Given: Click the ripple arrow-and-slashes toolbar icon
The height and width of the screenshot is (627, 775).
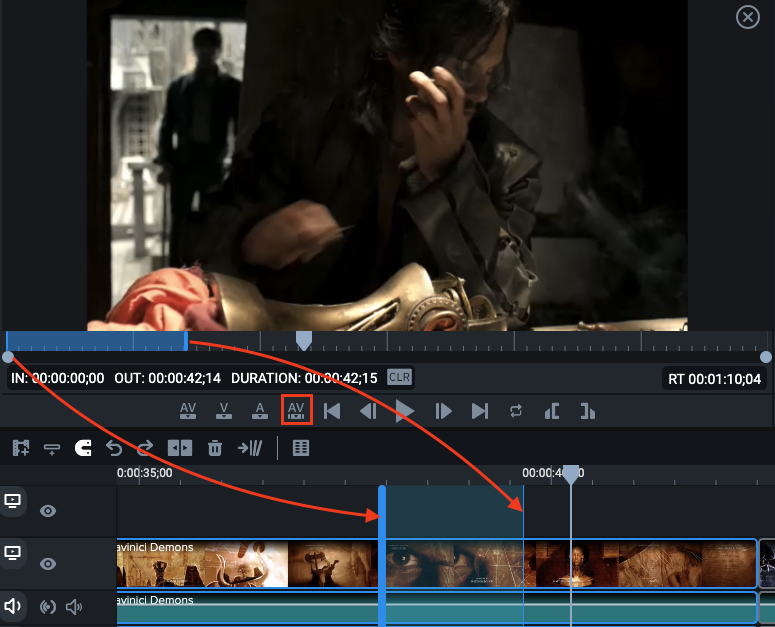Looking at the screenshot, I should (x=250, y=448).
